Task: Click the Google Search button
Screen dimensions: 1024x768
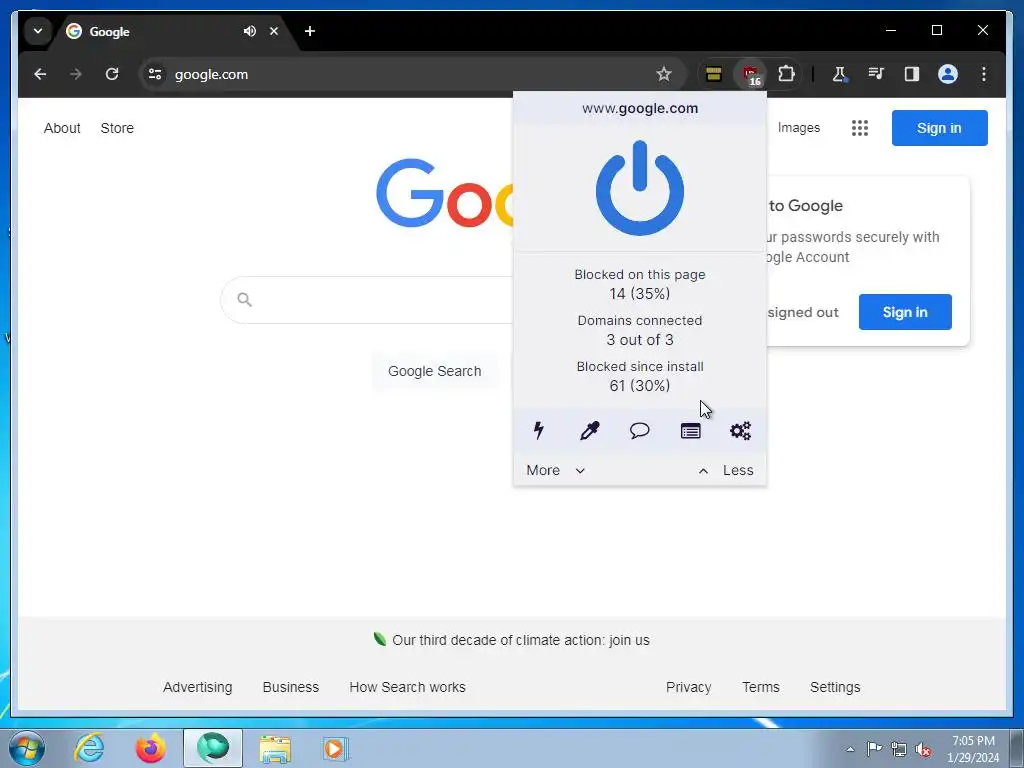Action: [x=434, y=371]
